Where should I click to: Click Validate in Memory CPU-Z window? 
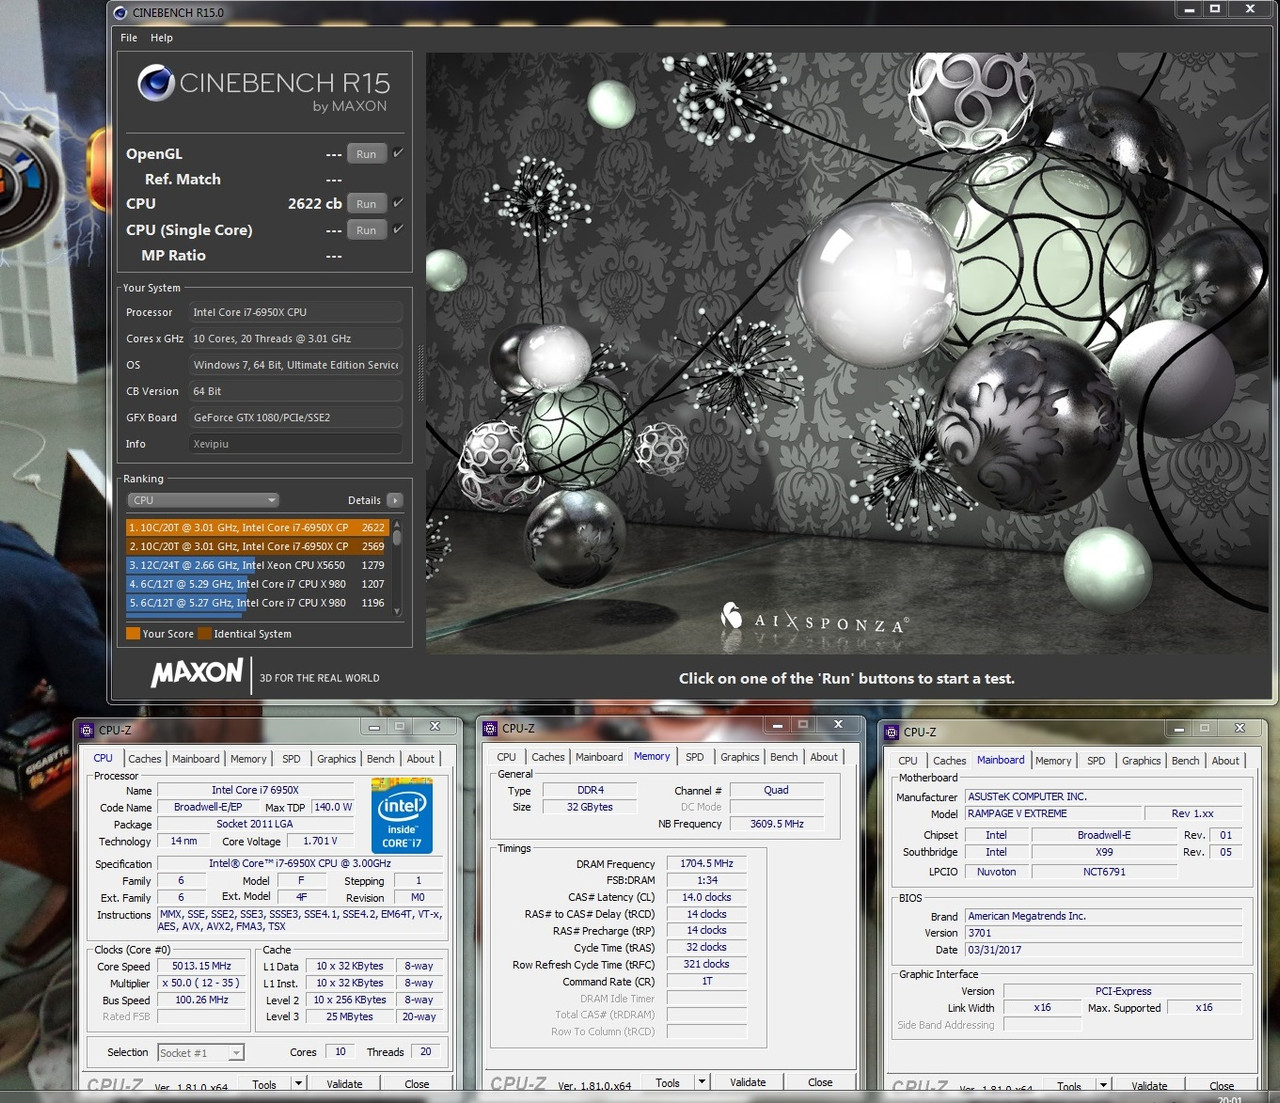(748, 1082)
